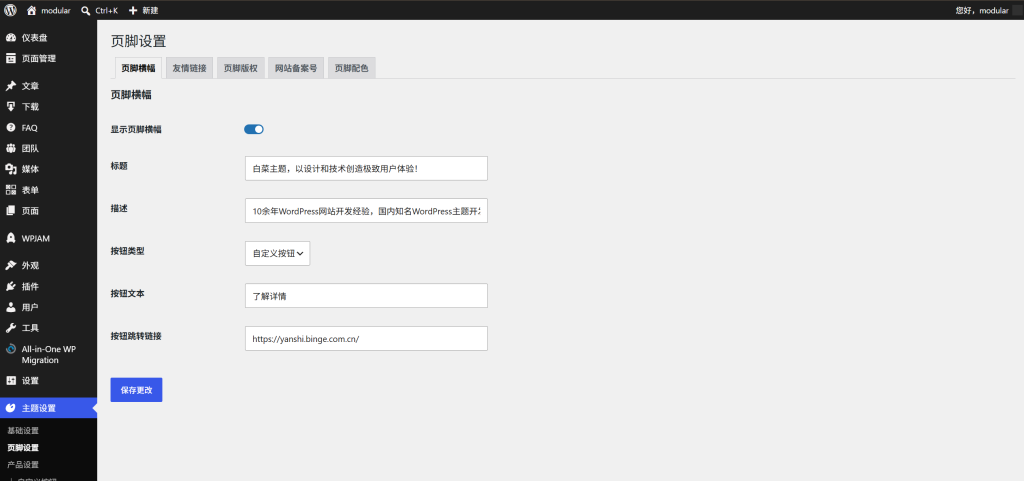Click into the 标题 input field
Image resolution: width=1024 pixels, height=481 pixels.
366,168
